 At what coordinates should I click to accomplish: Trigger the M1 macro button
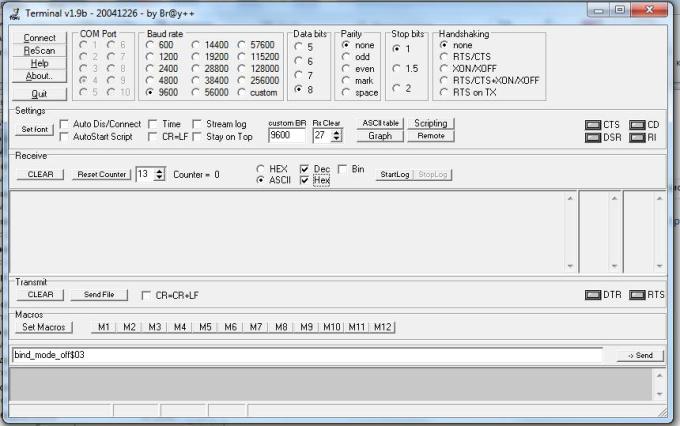[103, 327]
